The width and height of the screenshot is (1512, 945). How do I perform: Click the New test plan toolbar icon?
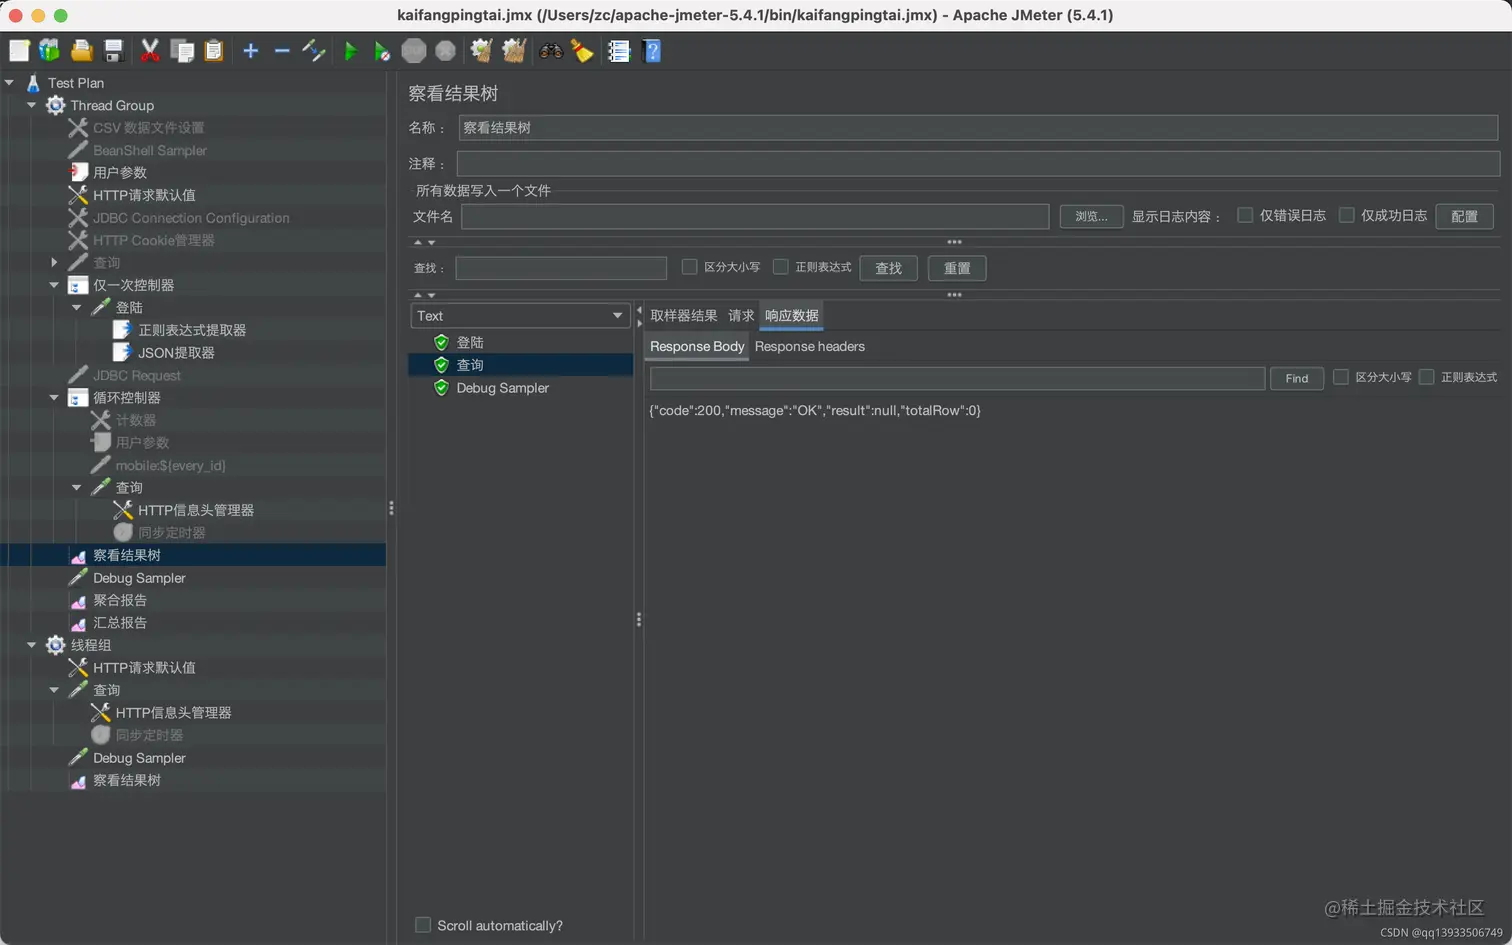19,51
